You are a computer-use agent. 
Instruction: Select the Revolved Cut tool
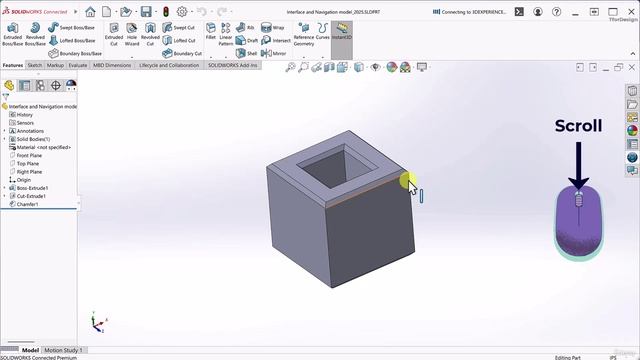click(150, 34)
